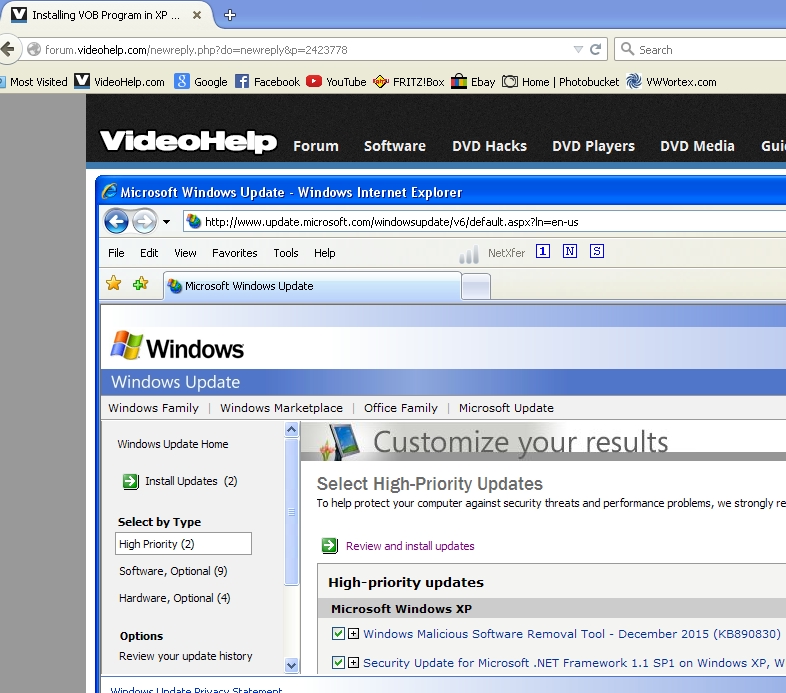Open the Favorites Center star
Image resolution: width=786 pixels, height=693 pixels.
114,283
